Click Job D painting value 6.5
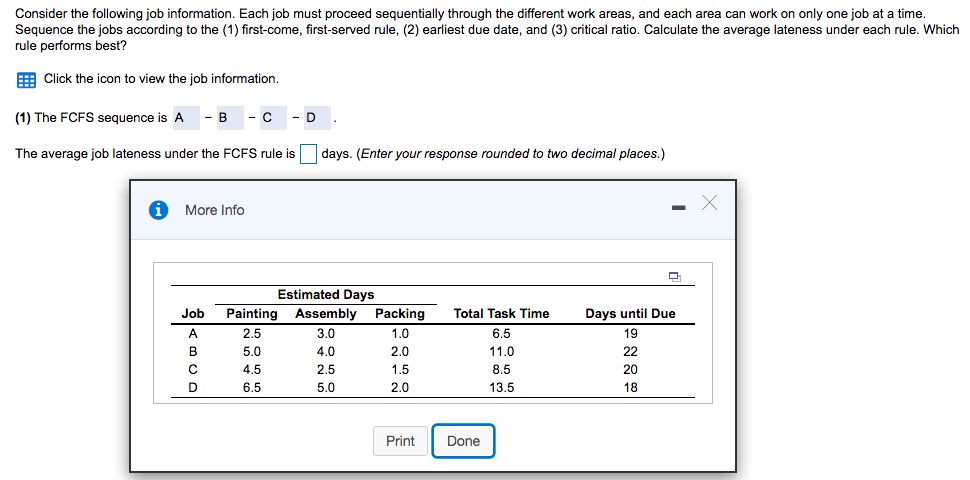Screen dimensions: 970x480 pyautogui.click(x=252, y=388)
